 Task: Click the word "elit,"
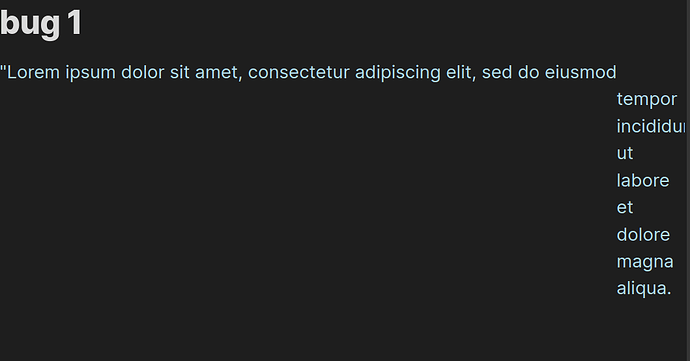(461, 73)
